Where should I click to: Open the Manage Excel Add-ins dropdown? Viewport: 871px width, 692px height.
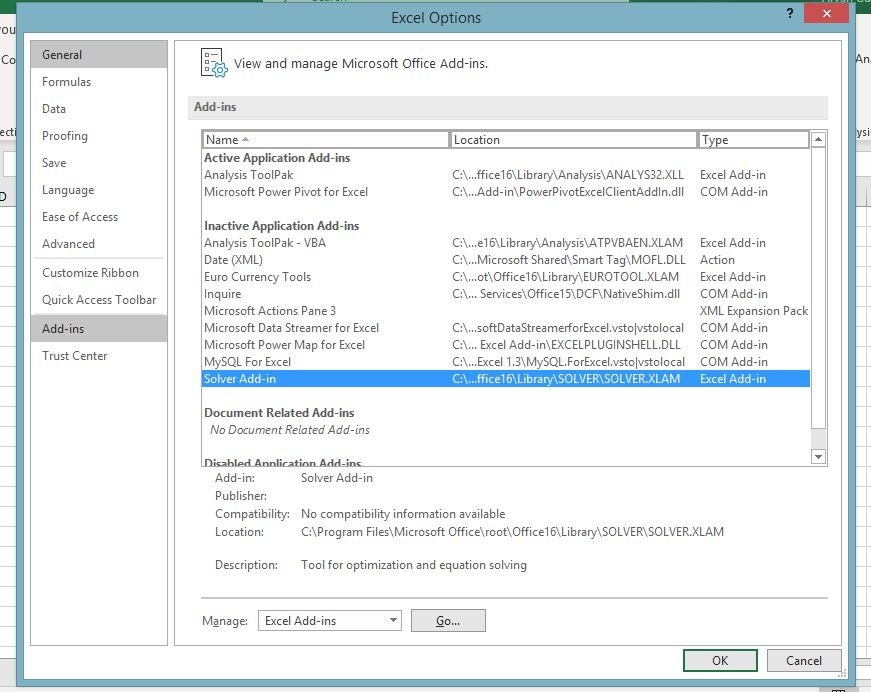tap(329, 620)
